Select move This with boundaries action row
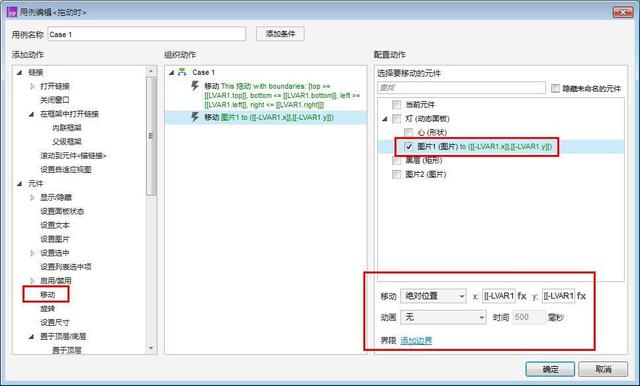Screen dimensions: 640x386 [x=265, y=95]
